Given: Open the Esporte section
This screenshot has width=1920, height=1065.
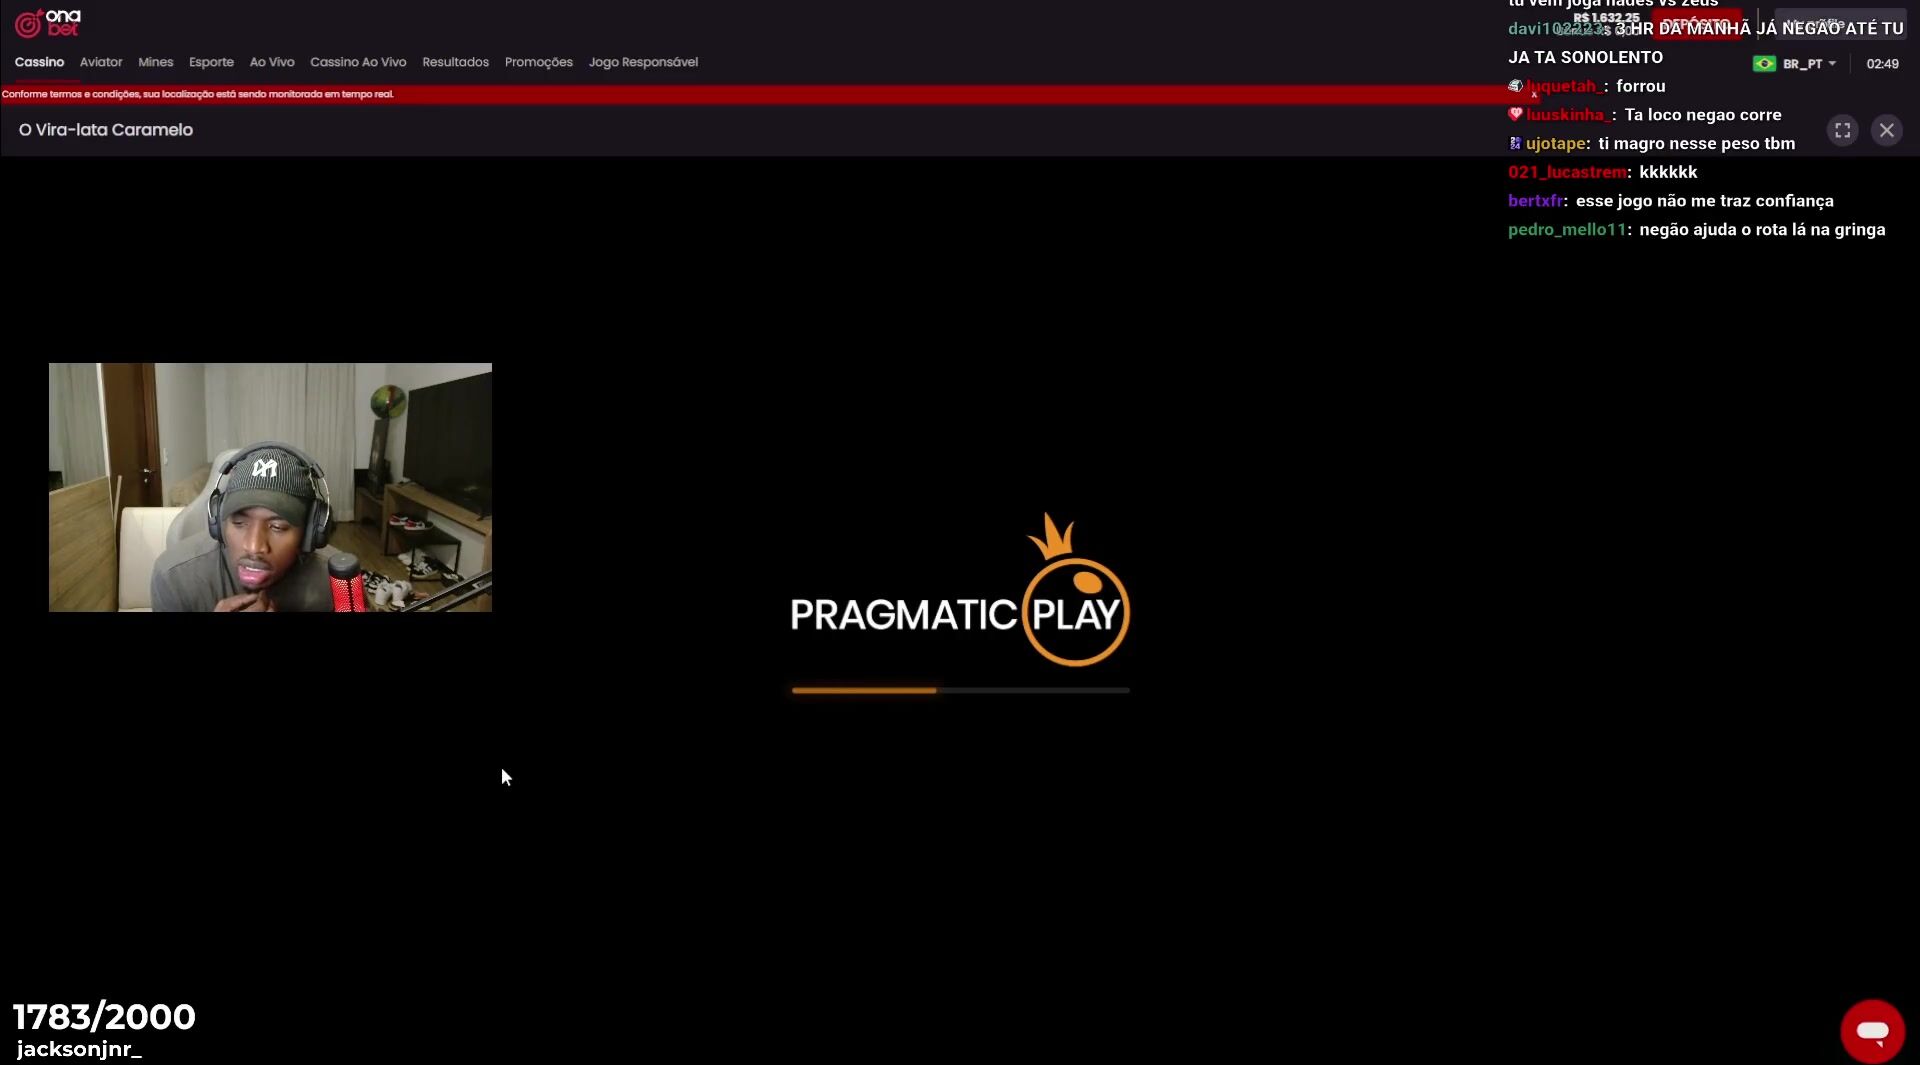Looking at the screenshot, I should tap(211, 62).
